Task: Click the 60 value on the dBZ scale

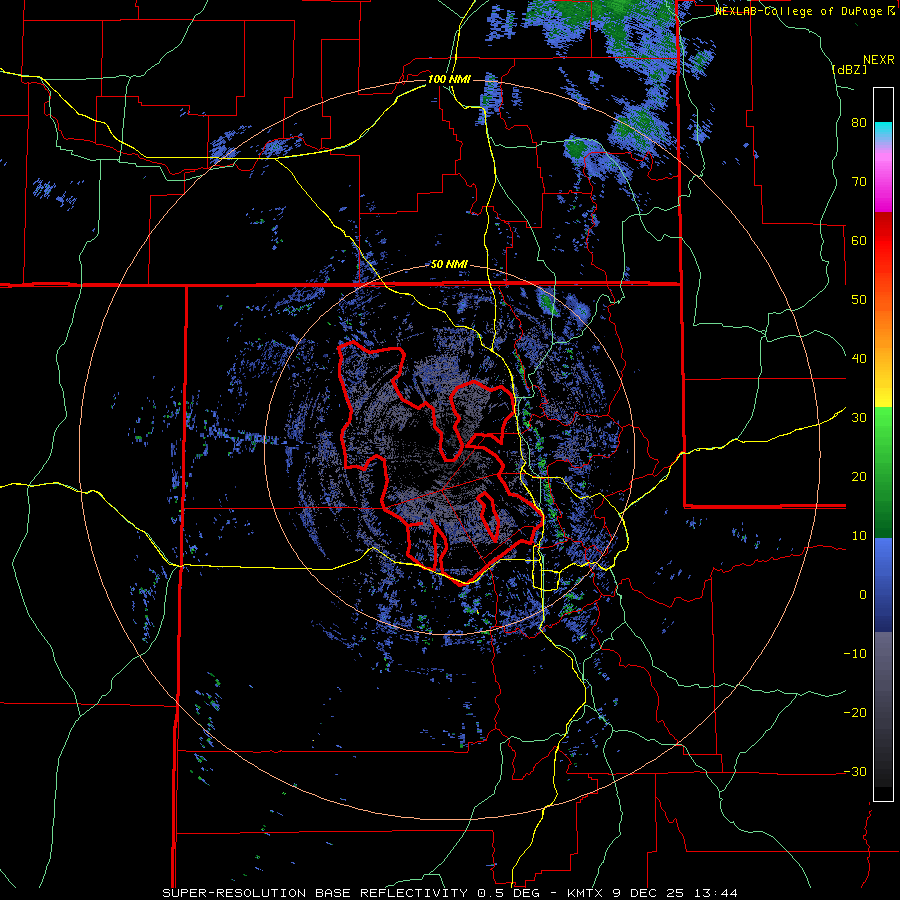Action: click(859, 241)
